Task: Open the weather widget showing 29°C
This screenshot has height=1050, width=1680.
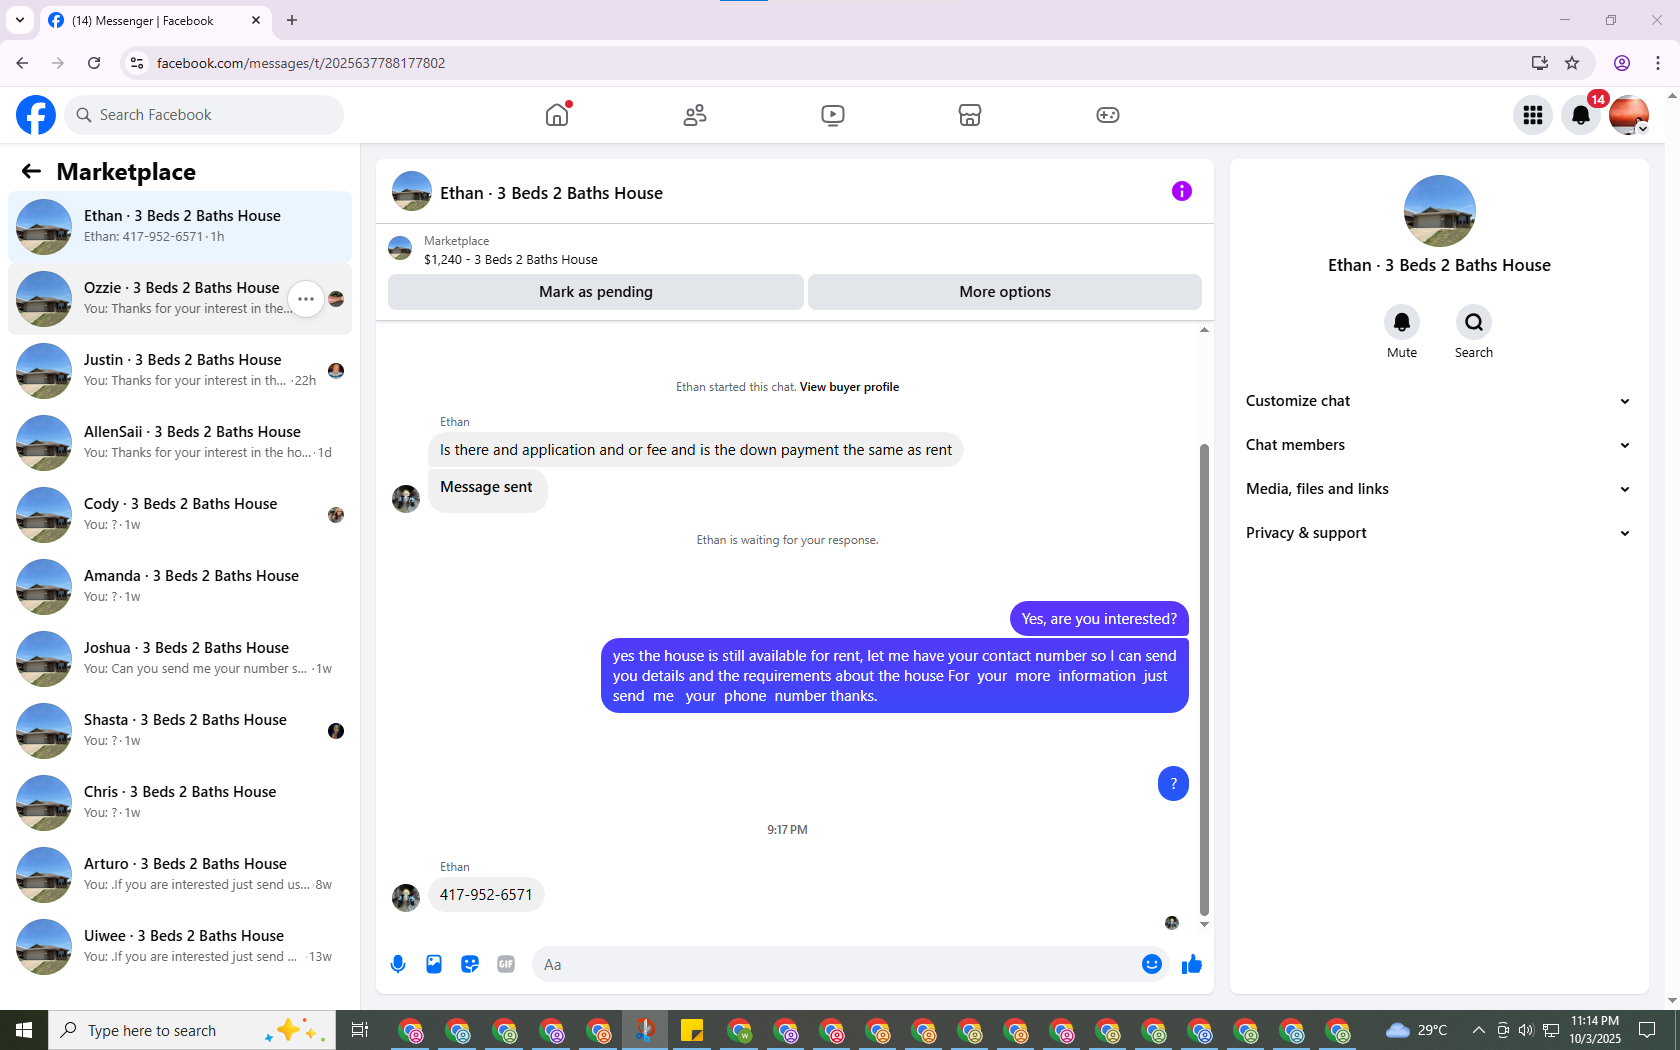Action: click(1416, 1030)
